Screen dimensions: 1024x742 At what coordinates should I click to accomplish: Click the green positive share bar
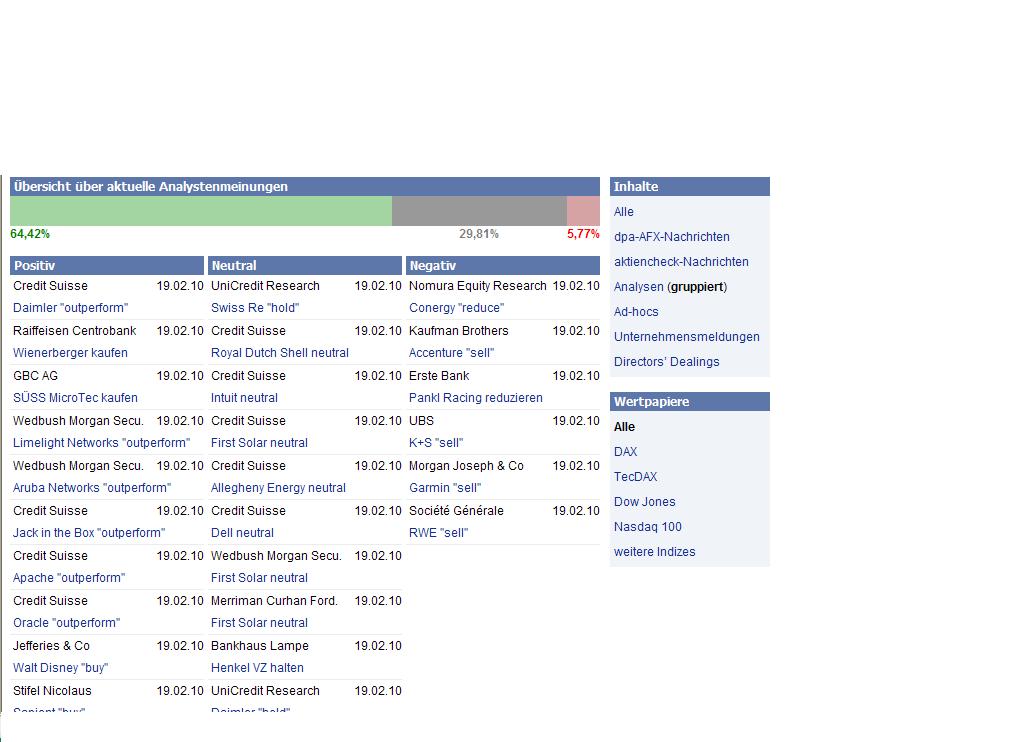coord(200,211)
